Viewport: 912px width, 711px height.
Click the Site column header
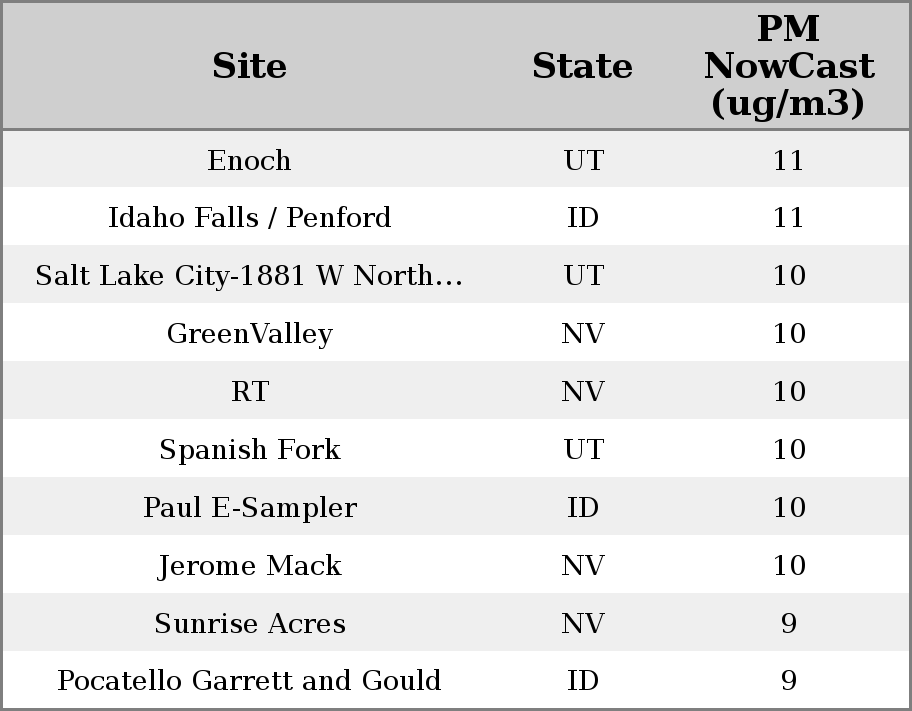pos(249,66)
